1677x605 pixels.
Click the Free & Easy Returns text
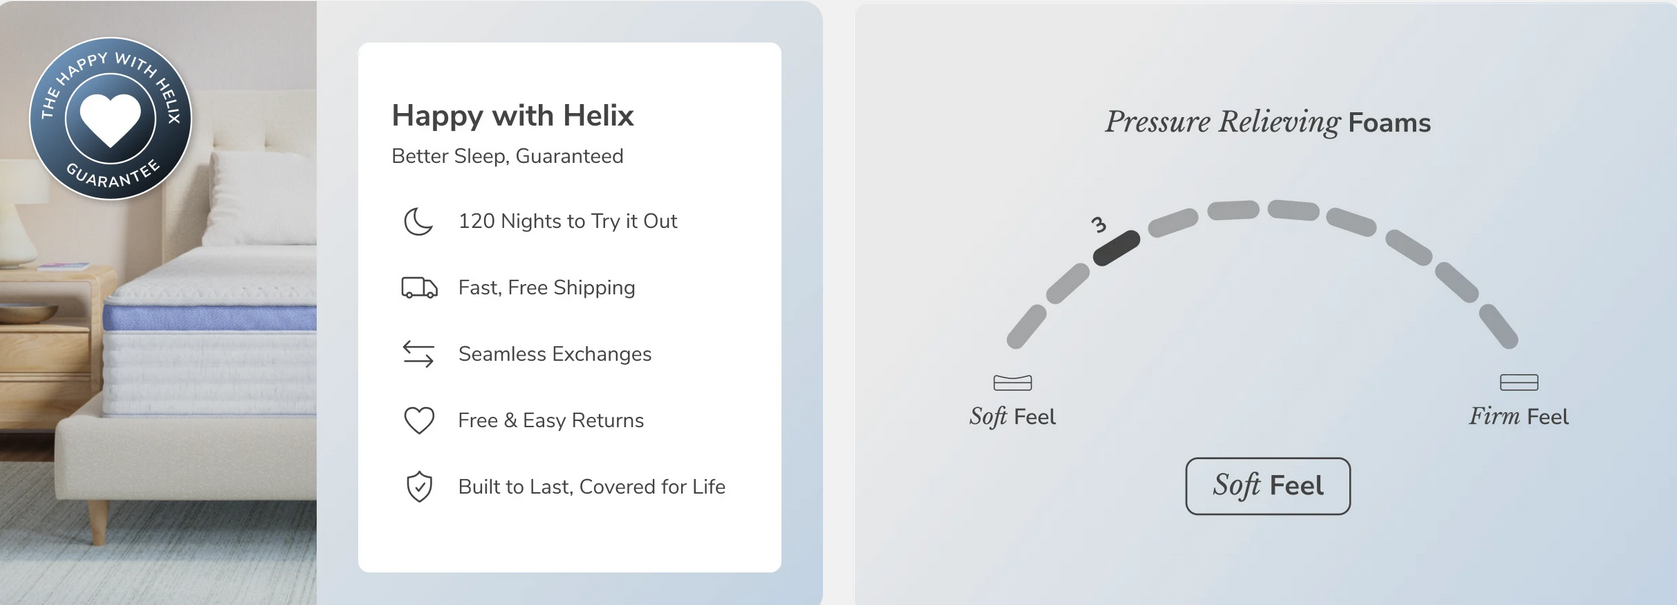550,421
